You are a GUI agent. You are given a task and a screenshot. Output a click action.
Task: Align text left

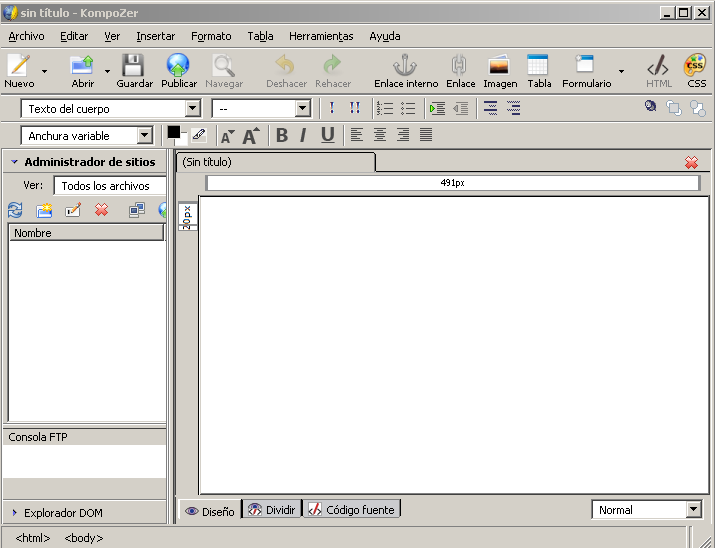coord(357,134)
